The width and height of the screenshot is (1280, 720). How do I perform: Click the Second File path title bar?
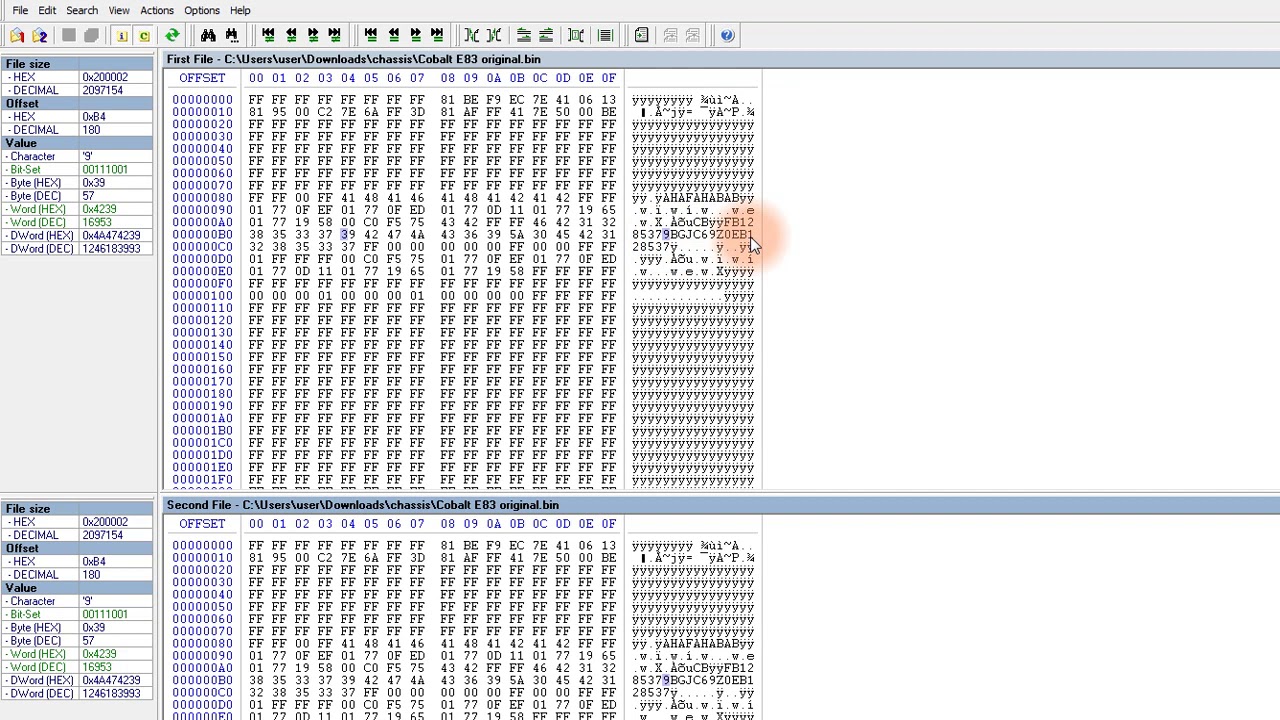721,505
